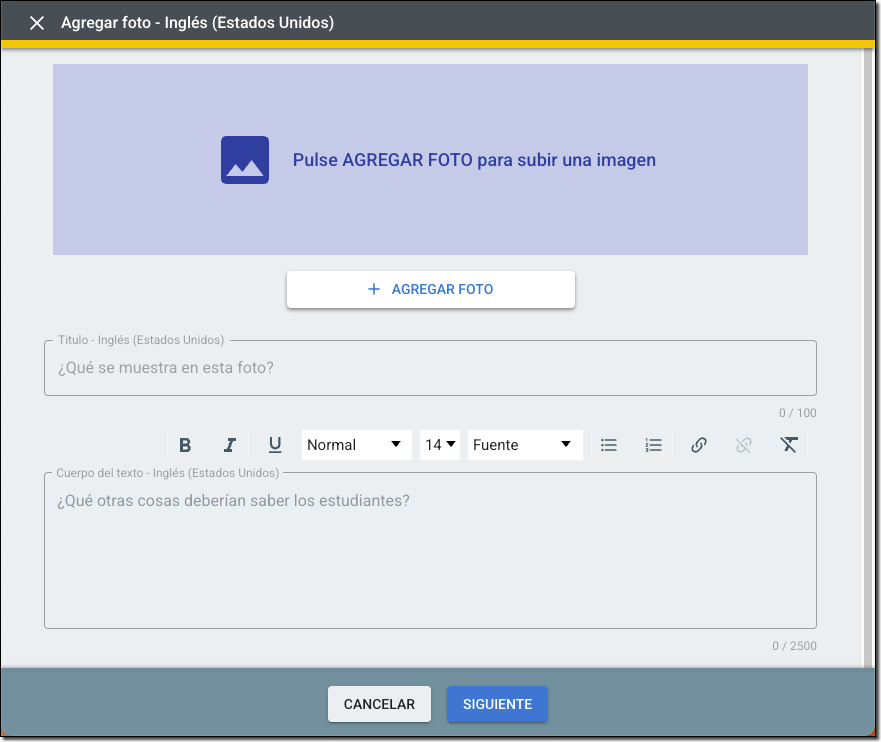Click the CANCELAR button
Image resolution: width=881 pixels, height=742 pixels.
point(379,704)
